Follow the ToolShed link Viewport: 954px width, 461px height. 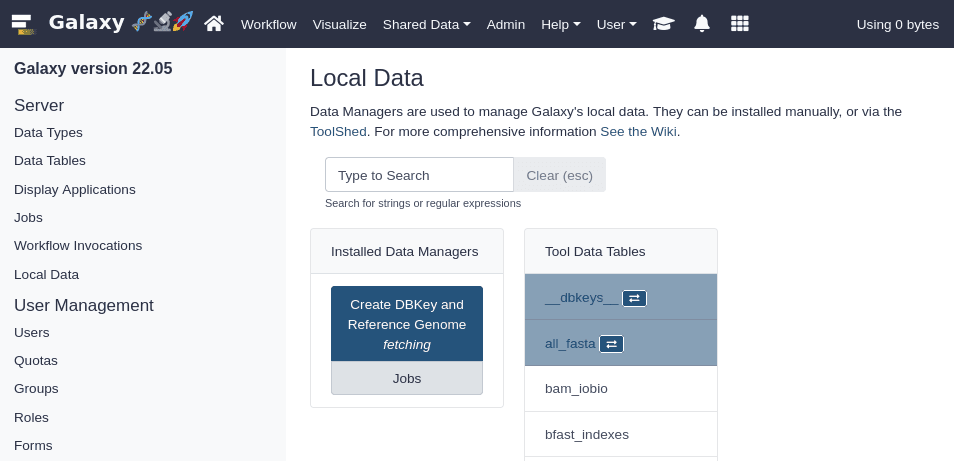pos(338,131)
